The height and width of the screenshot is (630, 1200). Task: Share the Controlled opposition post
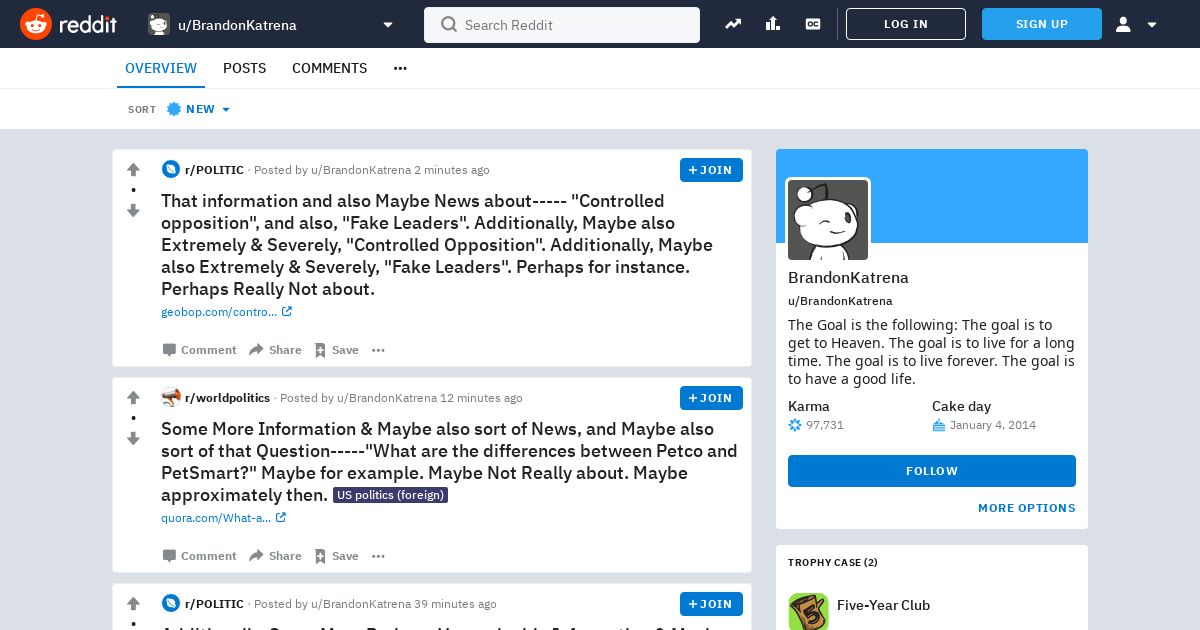click(x=275, y=350)
